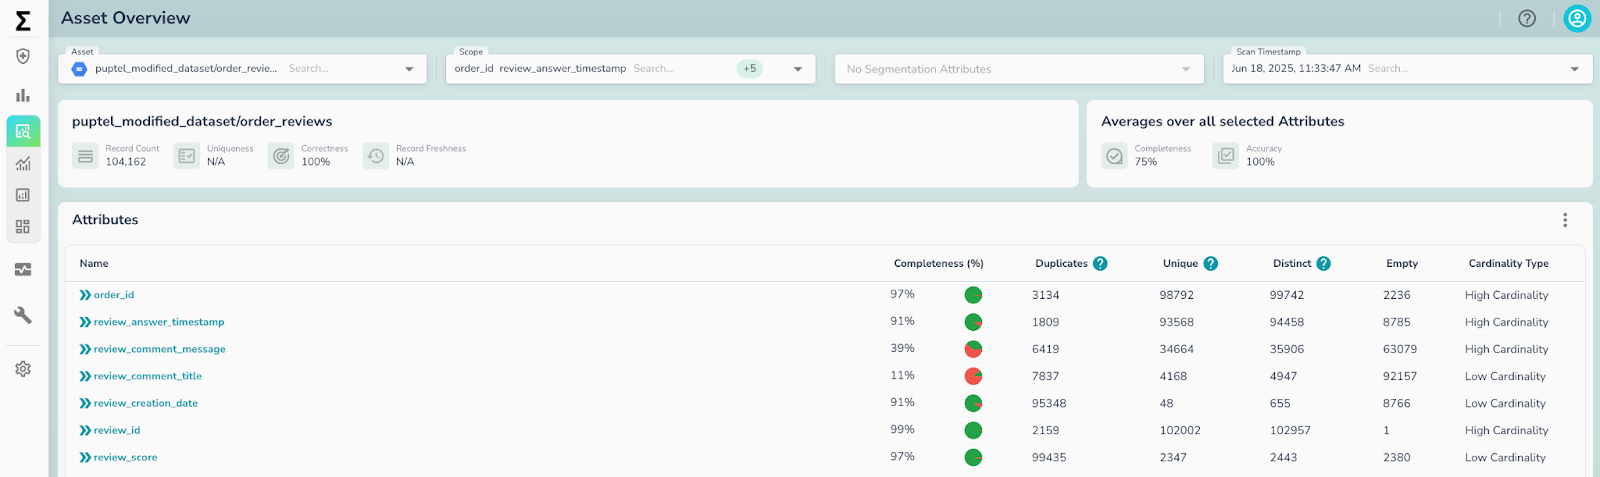Open the review_comment_message attribute
This screenshot has width=1600, height=477.
[159, 349]
